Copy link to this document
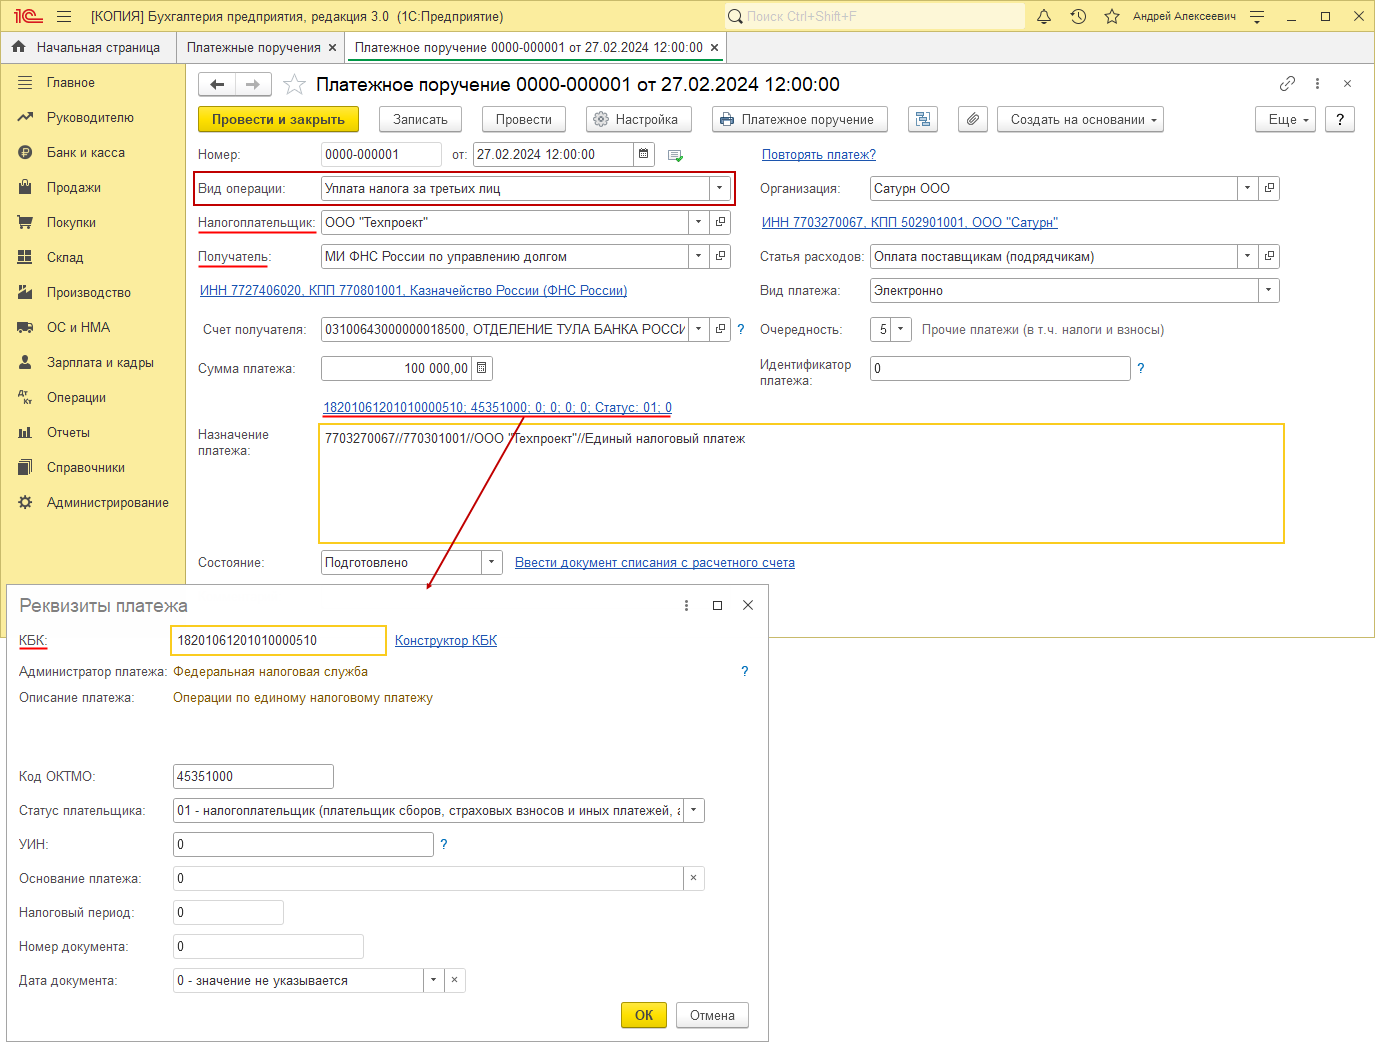1375x1044 pixels. coord(1287,84)
